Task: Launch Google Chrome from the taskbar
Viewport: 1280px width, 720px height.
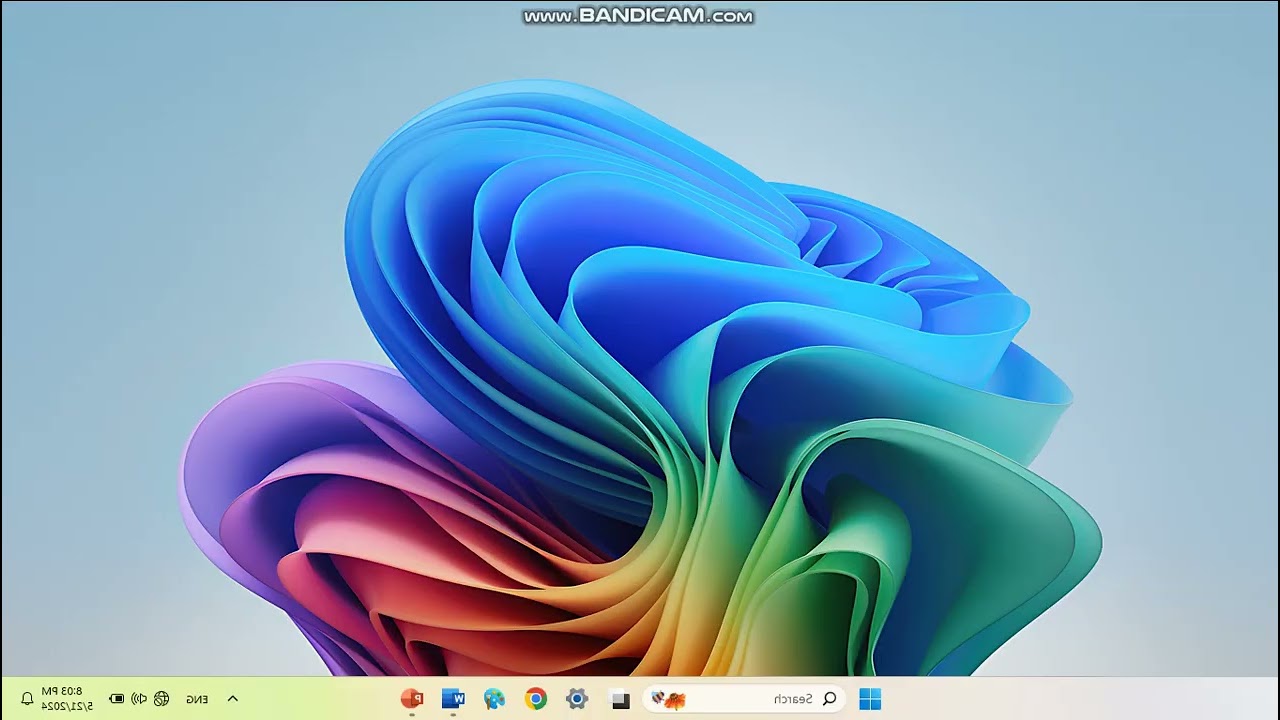Action: pos(536,699)
